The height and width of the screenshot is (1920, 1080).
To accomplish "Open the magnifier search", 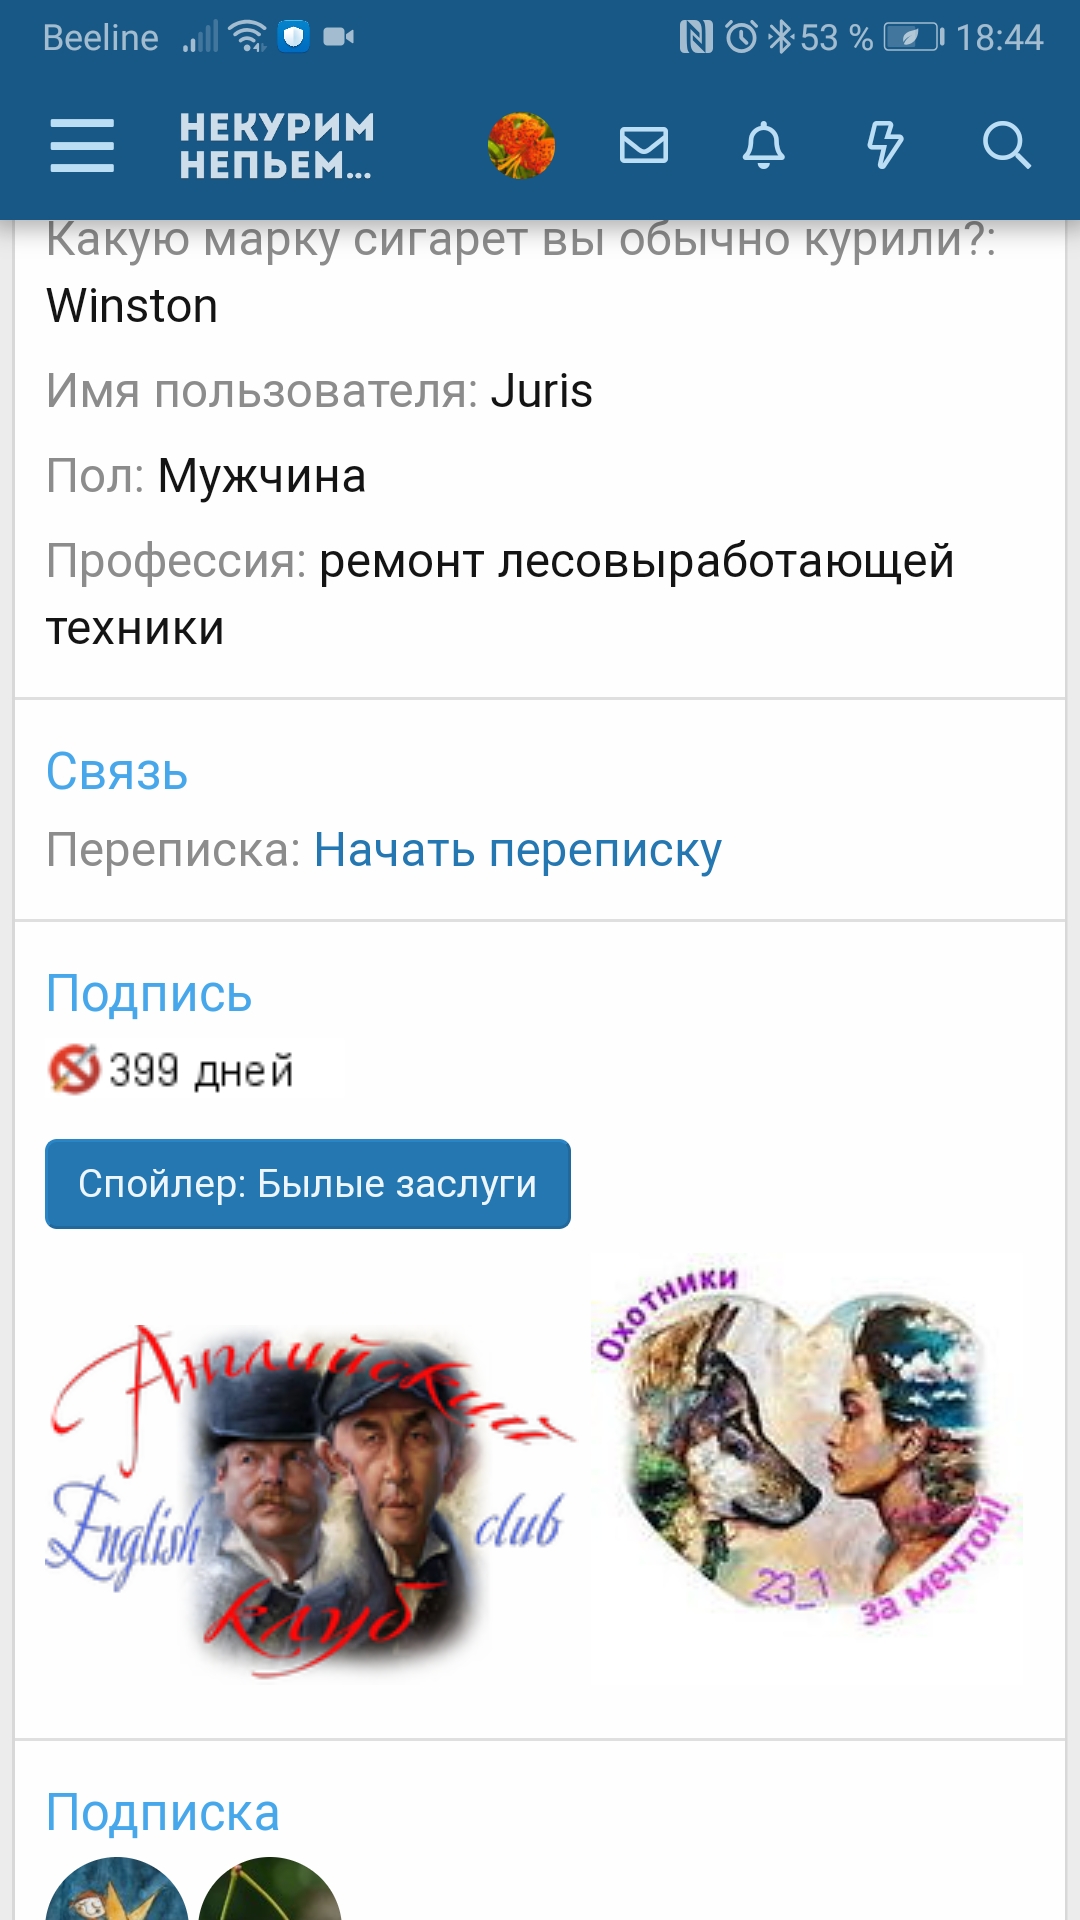I will (x=1006, y=146).
